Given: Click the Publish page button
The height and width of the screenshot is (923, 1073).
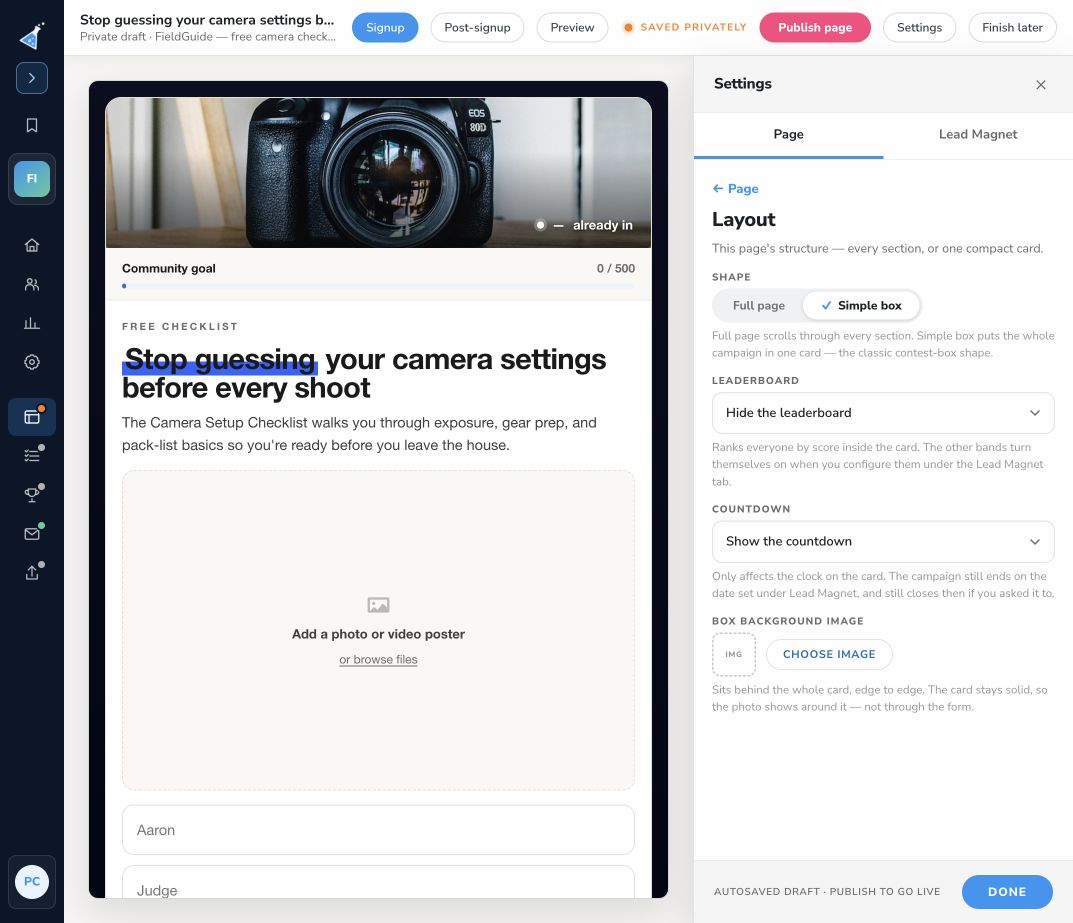Looking at the screenshot, I should click(x=814, y=27).
